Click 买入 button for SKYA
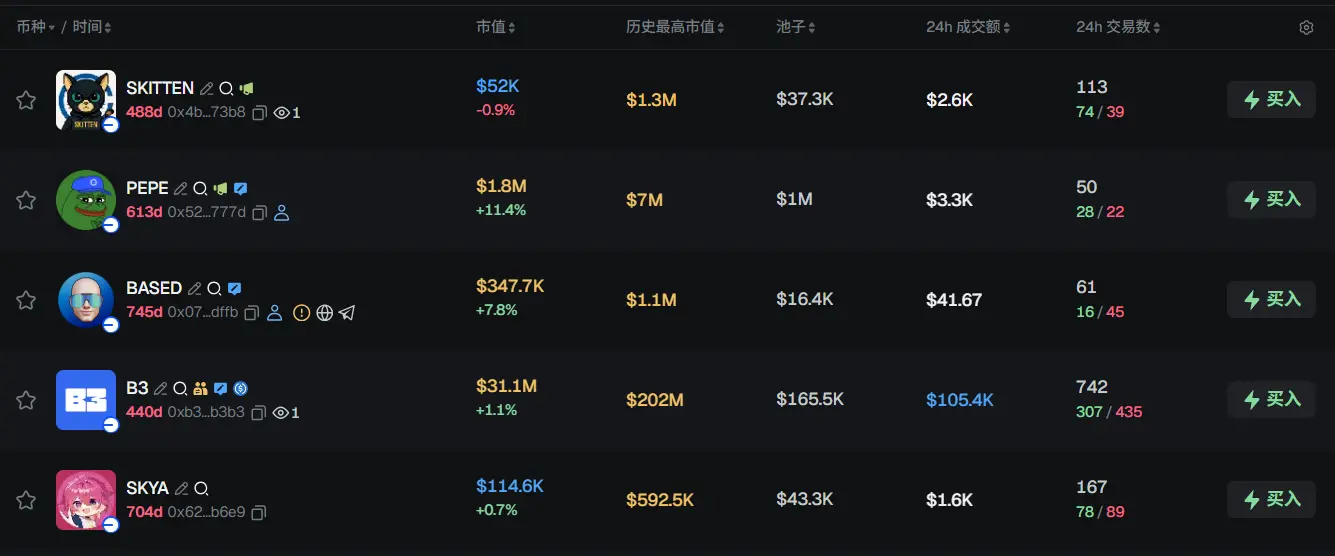Screen dimensions: 1335x556 click(1271, 500)
